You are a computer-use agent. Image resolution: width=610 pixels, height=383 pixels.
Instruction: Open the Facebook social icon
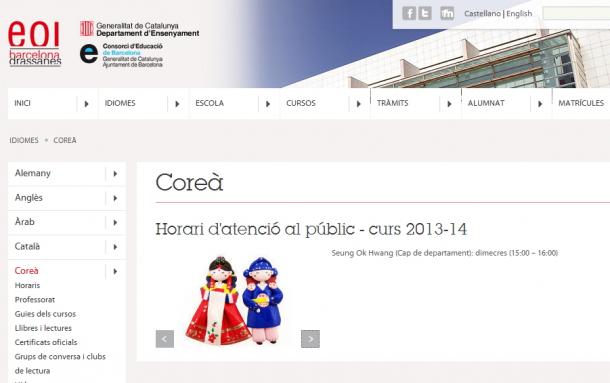[x=409, y=13]
